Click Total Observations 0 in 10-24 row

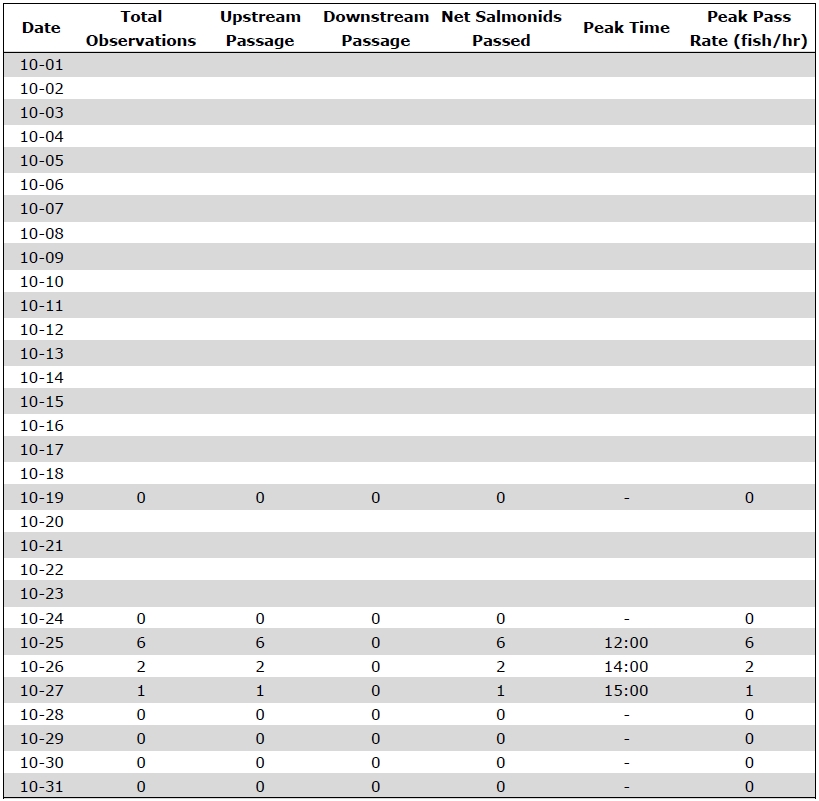[x=141, y=619]
